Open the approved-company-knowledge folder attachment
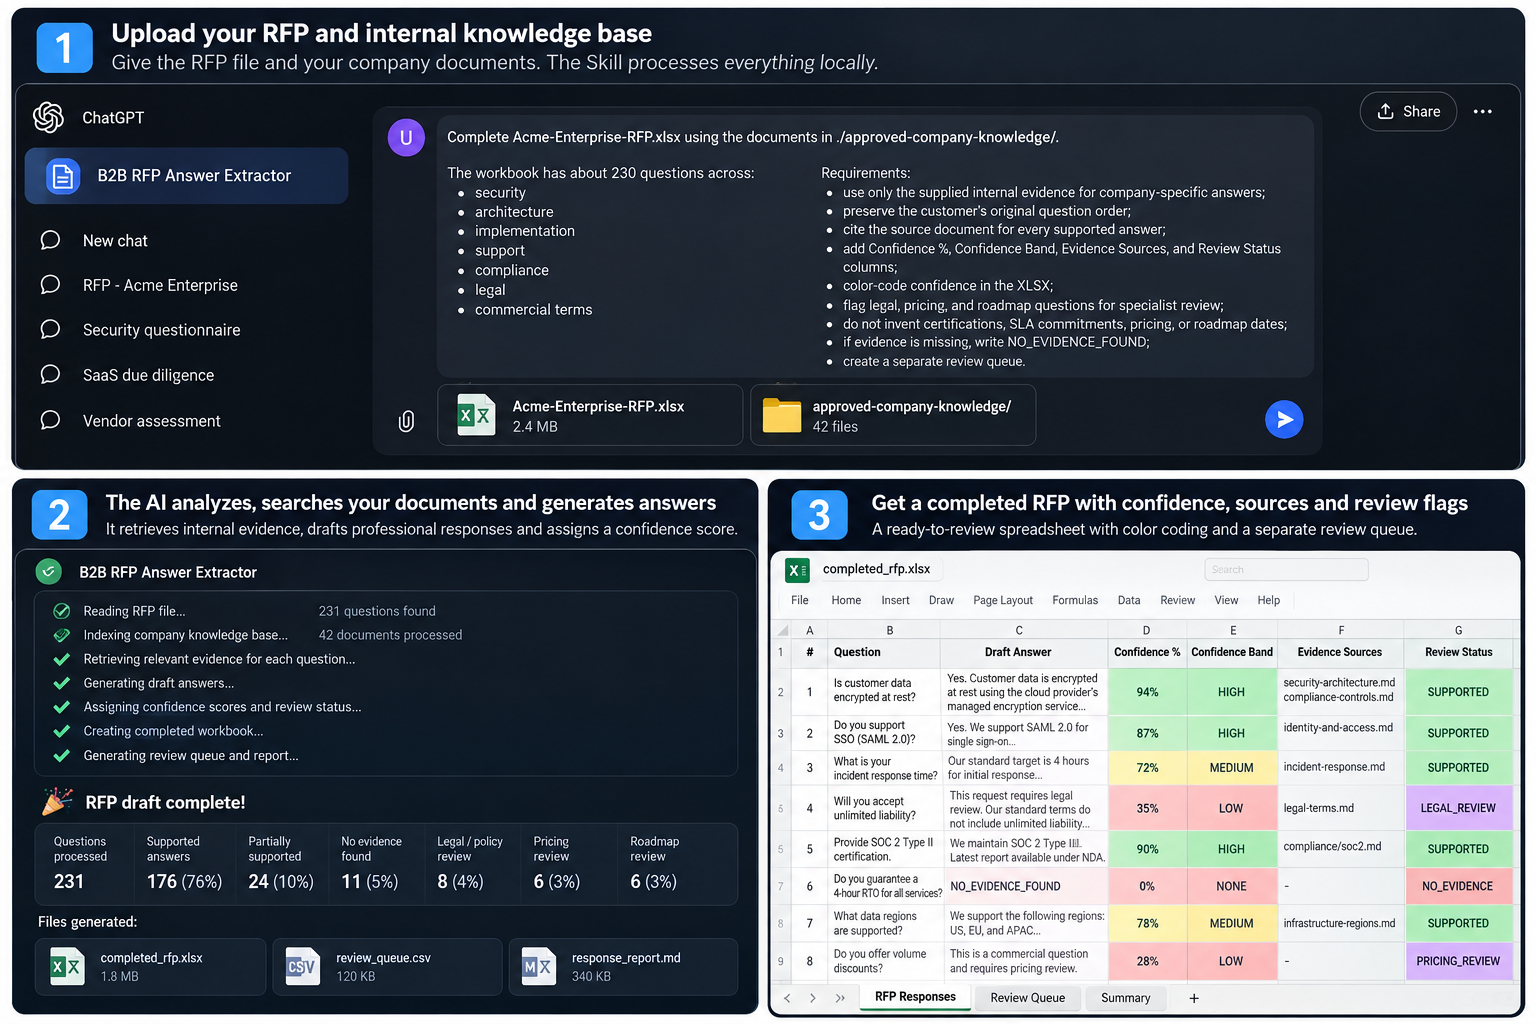This screenshot has height=1024, width=1536. (x=893, y=415)
